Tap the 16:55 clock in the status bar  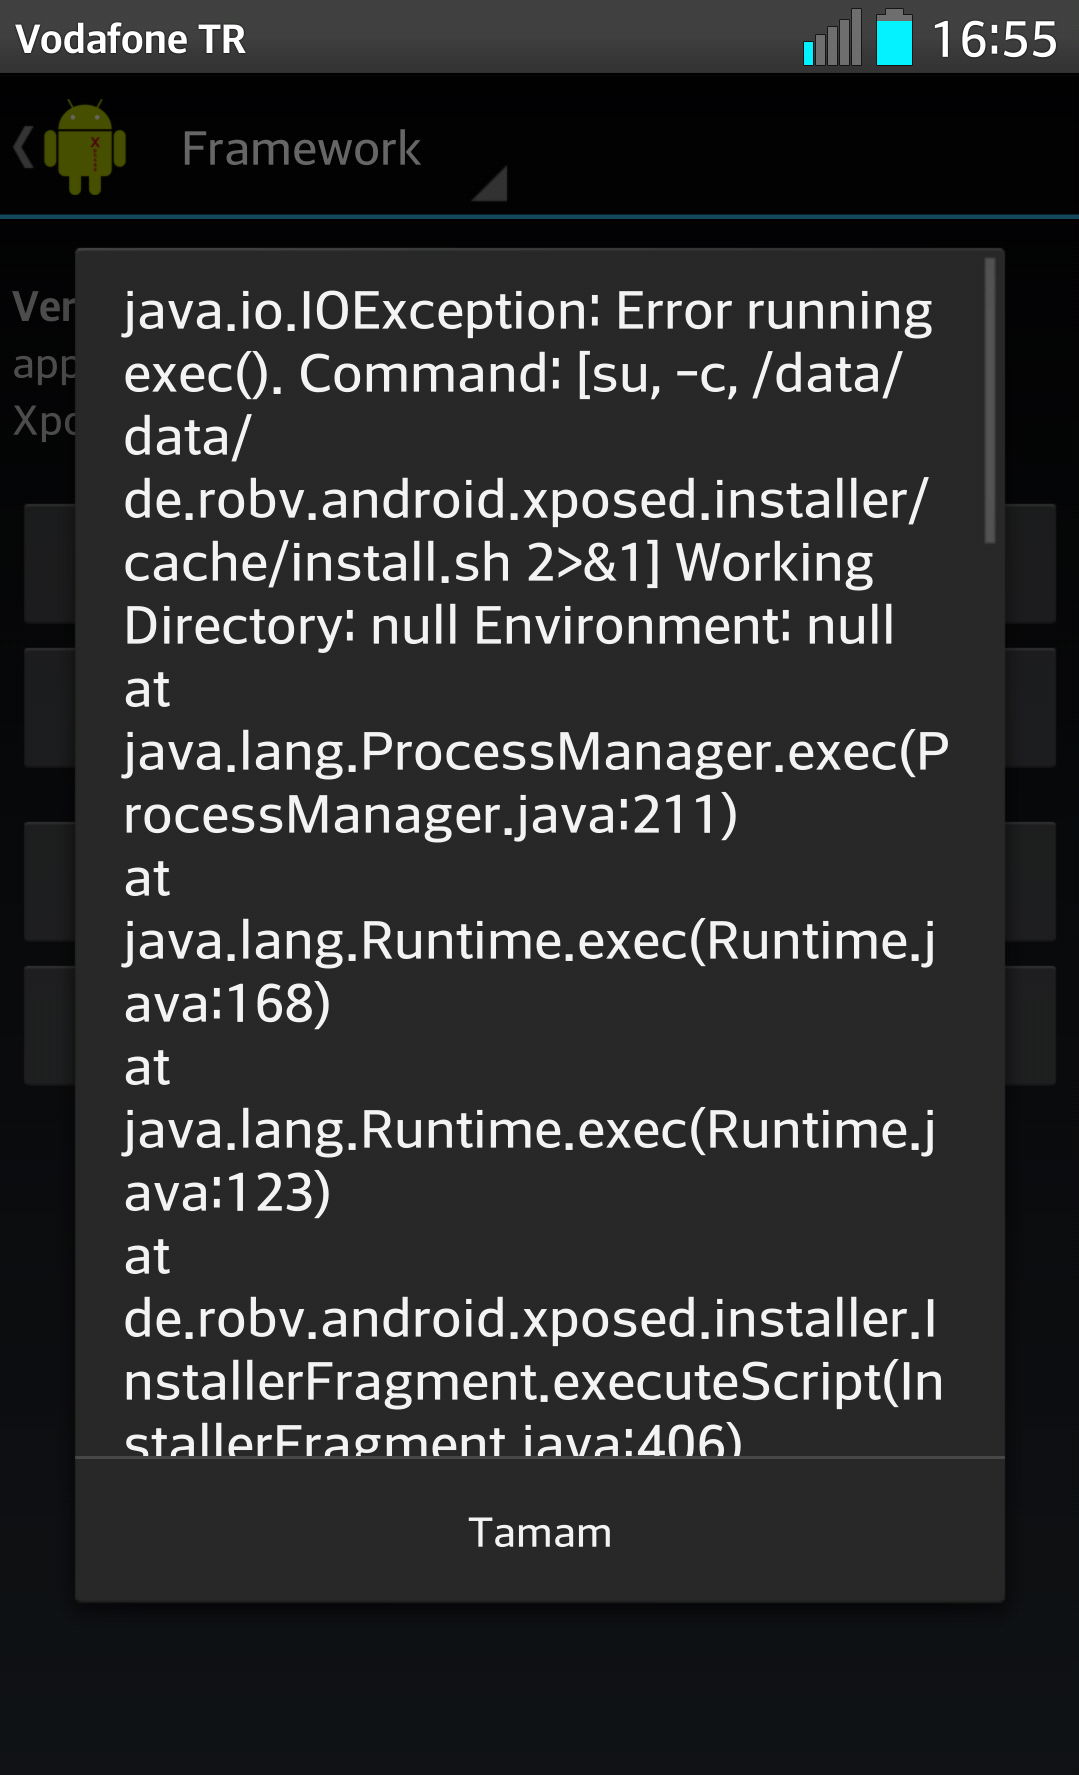(x=994, y=39)
